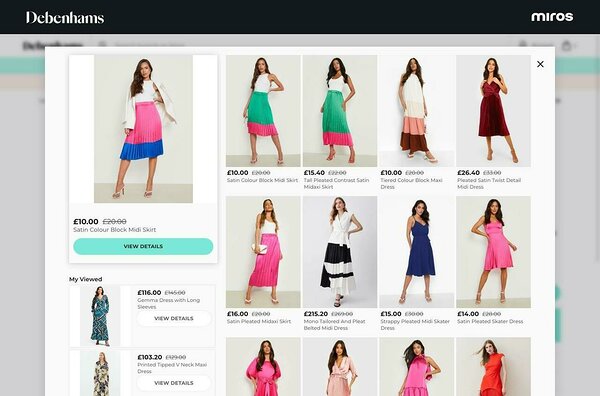Image resolution: width=600 pixels, height=396 pixels.
Task: Open the blurred shopping bag icon
Action: 566,46
